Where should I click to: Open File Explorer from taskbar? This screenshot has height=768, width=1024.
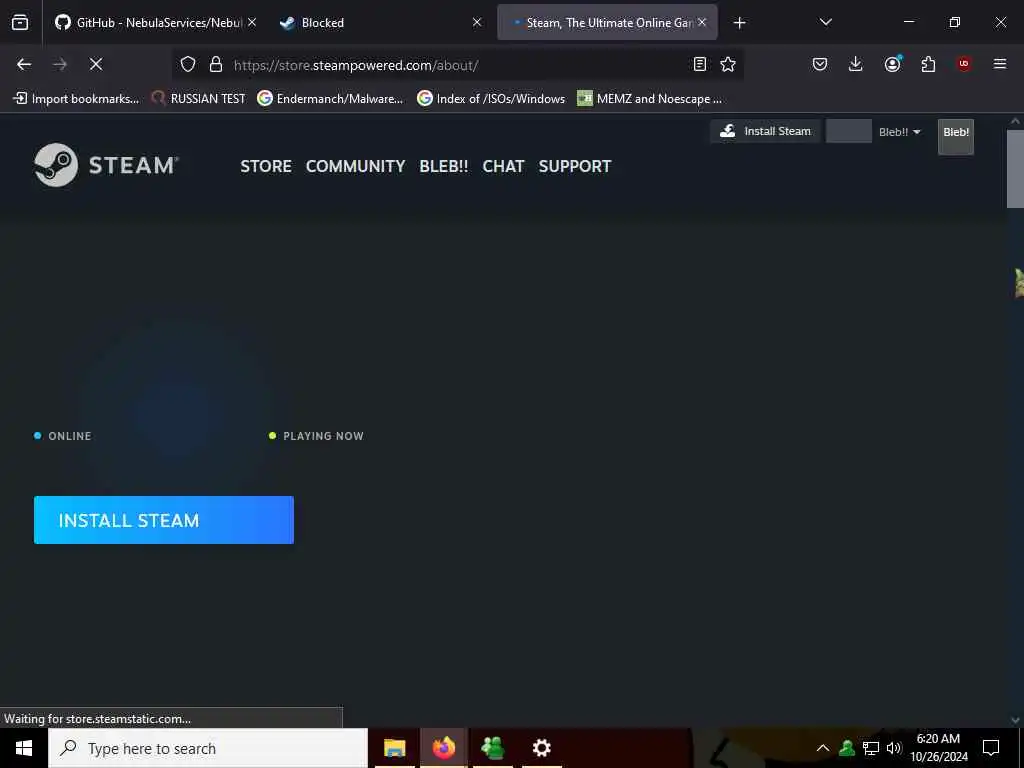(394, 748)
